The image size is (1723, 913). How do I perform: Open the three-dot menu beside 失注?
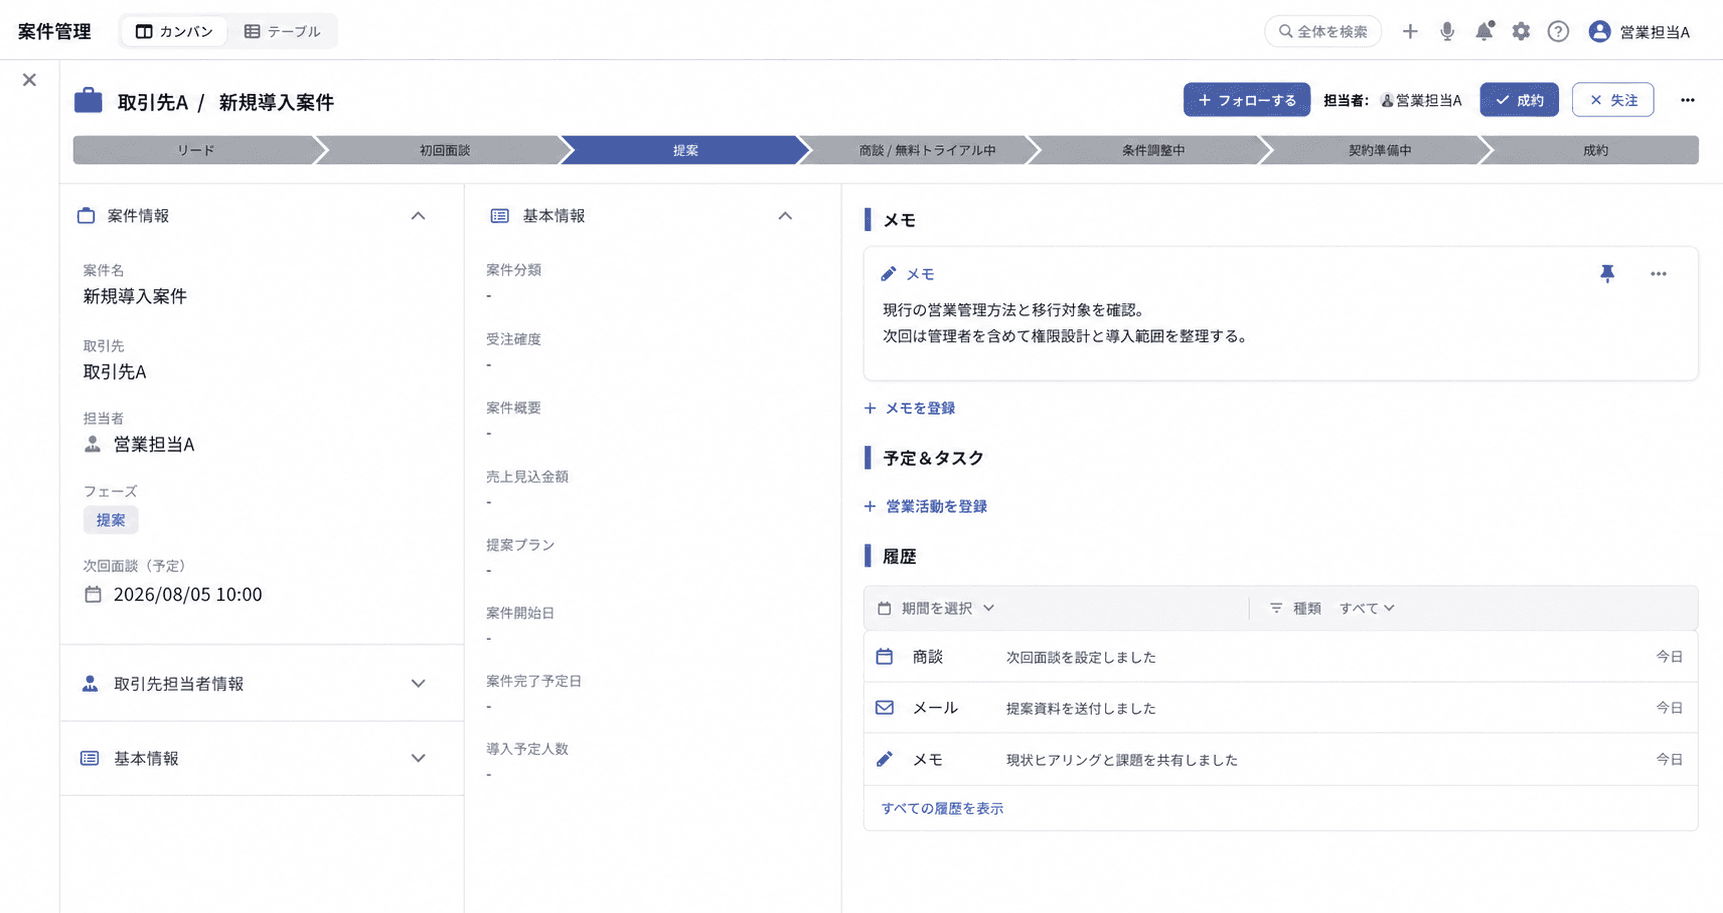(1687, 100)
